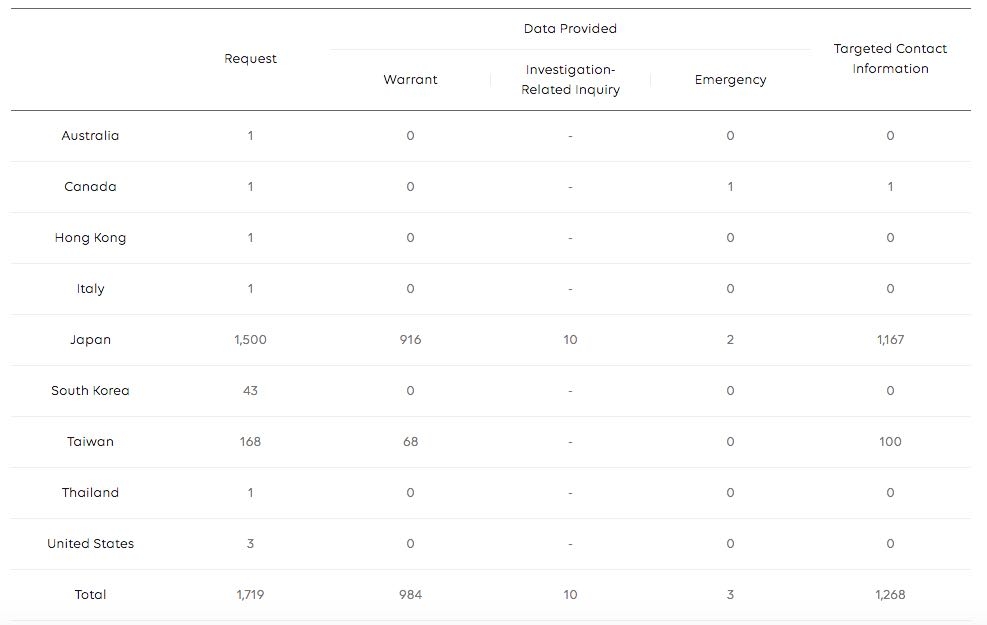Click the Targeted Contact Information header

[x=890, y=59]
